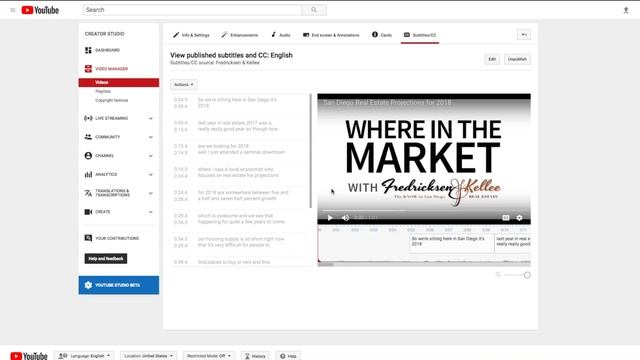Open video player settings gear

point(519,218)
